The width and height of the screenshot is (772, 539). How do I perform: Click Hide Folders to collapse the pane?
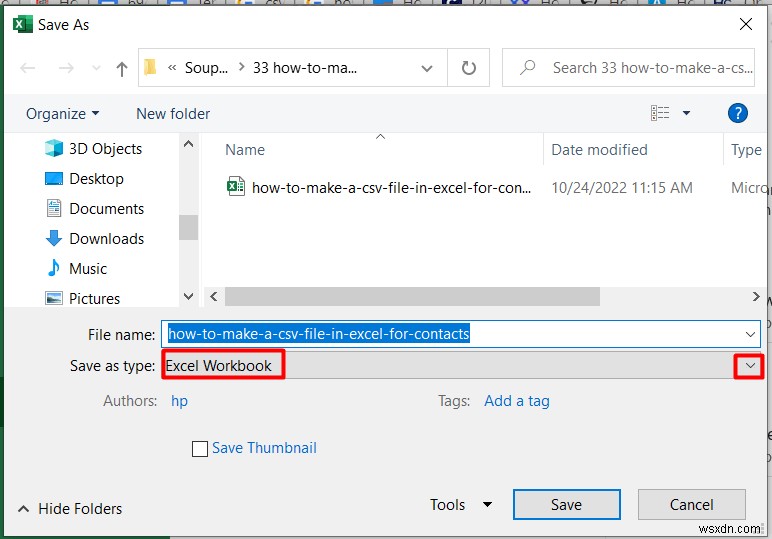(x=70, y=508)
